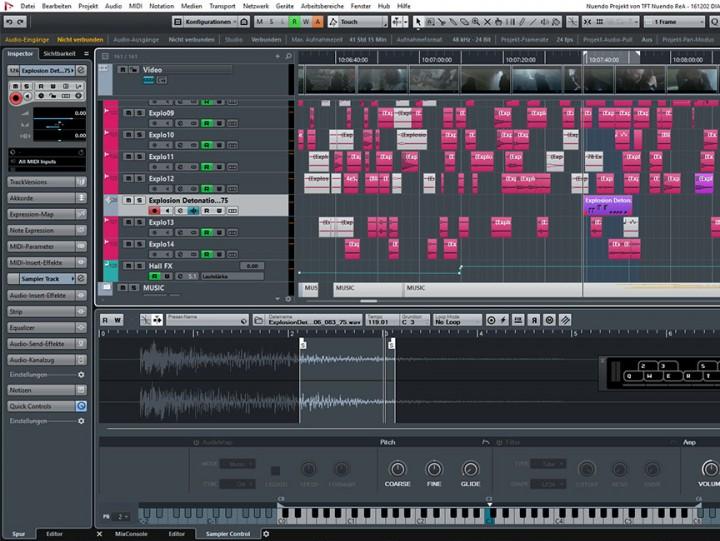The image size is (720, 541).
Task: Open the Transport menu
Action: pos(222,6)
